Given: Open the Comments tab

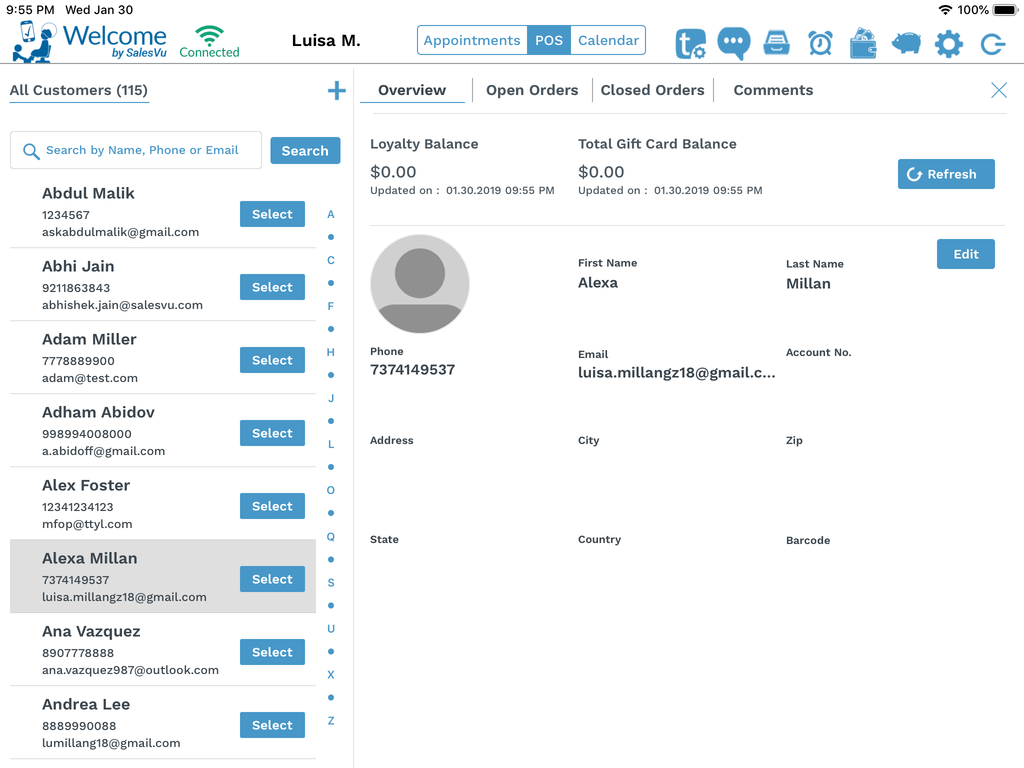Looking at the screenshot, I should point(773,90).
